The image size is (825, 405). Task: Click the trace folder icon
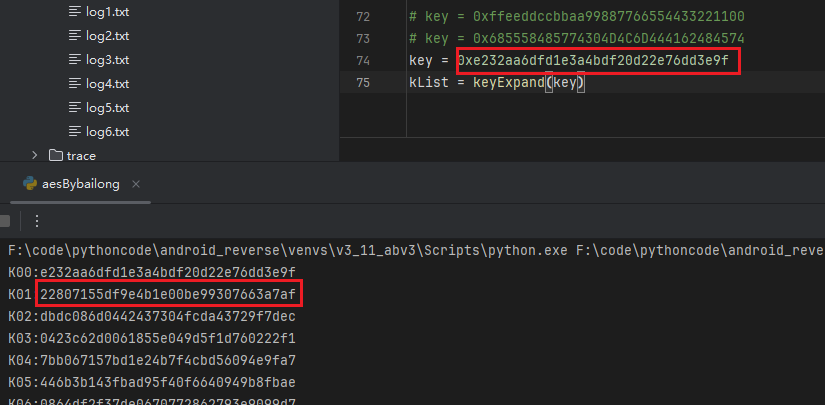pyautogui.click(x=55, y=155)
